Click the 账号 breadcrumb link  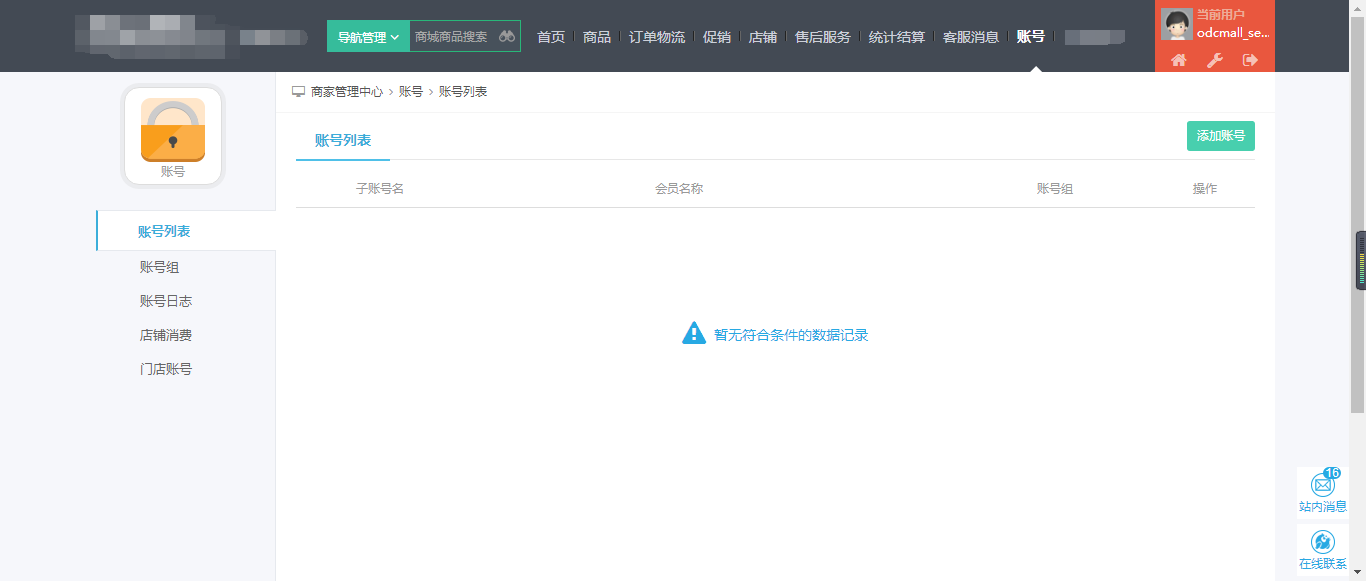pyautogui.click(x=411, y=91)
